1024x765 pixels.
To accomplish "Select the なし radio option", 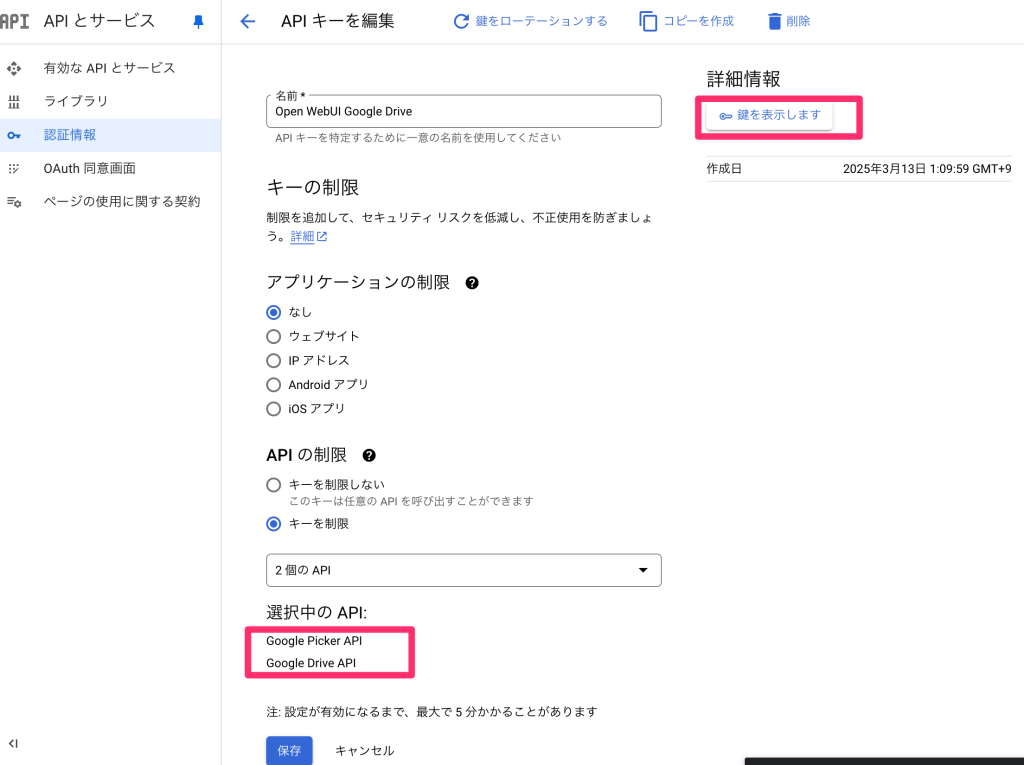I will coord(274,312).
